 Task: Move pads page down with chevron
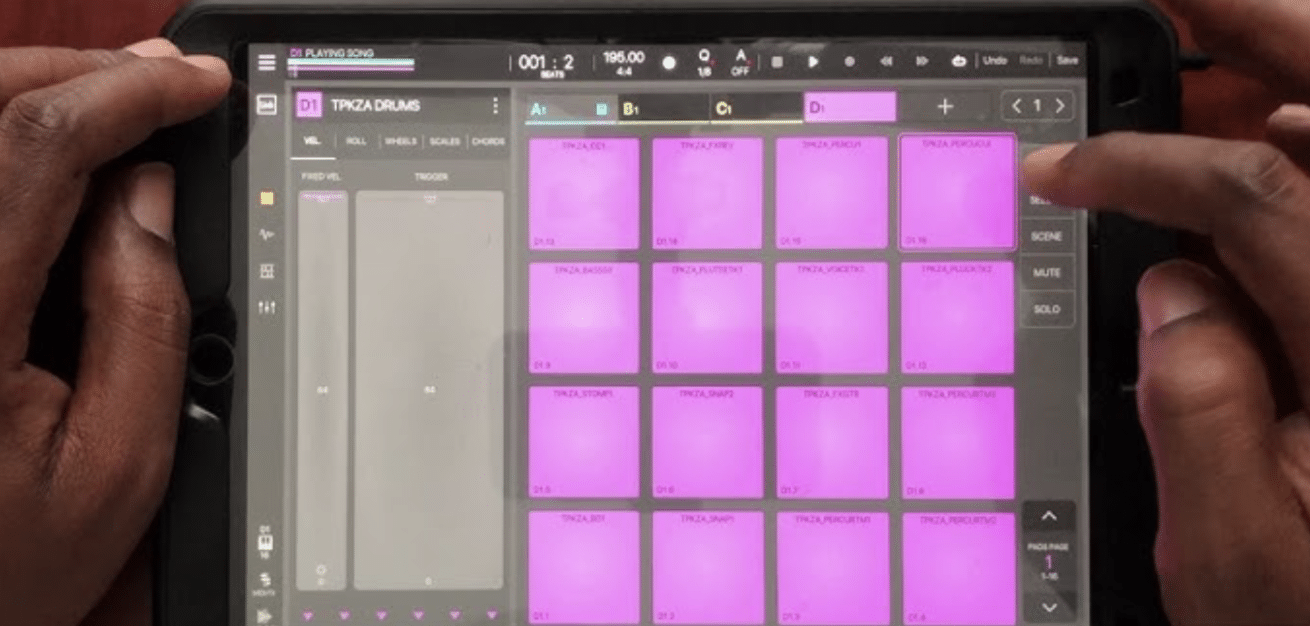pyautogui.click(x=1049, y=606)
